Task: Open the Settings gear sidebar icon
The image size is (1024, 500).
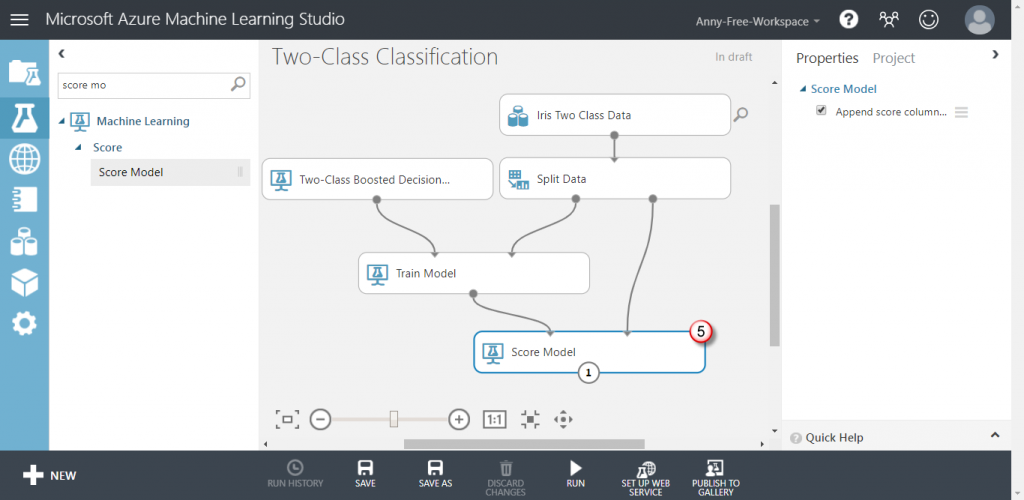Action: coord(24,324)
